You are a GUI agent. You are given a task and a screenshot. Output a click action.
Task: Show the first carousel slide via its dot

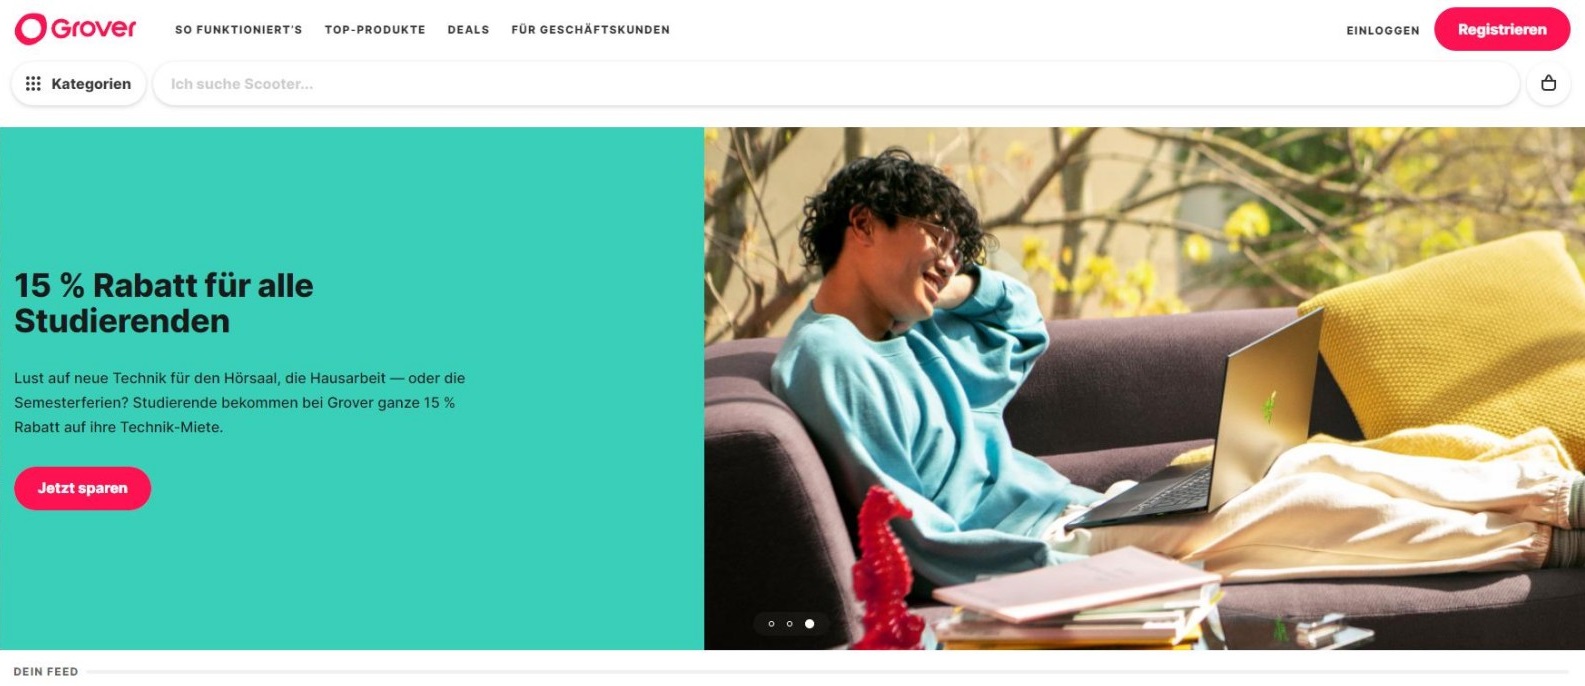(x=771, y=624)
